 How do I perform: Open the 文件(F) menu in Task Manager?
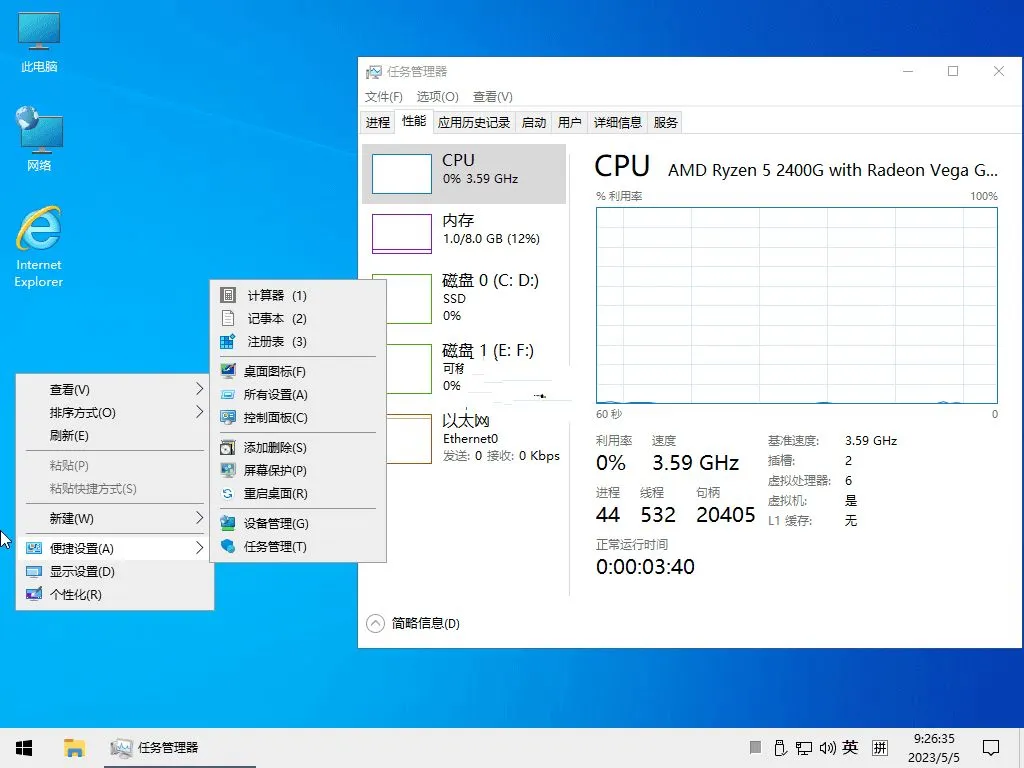click(384, 96)
